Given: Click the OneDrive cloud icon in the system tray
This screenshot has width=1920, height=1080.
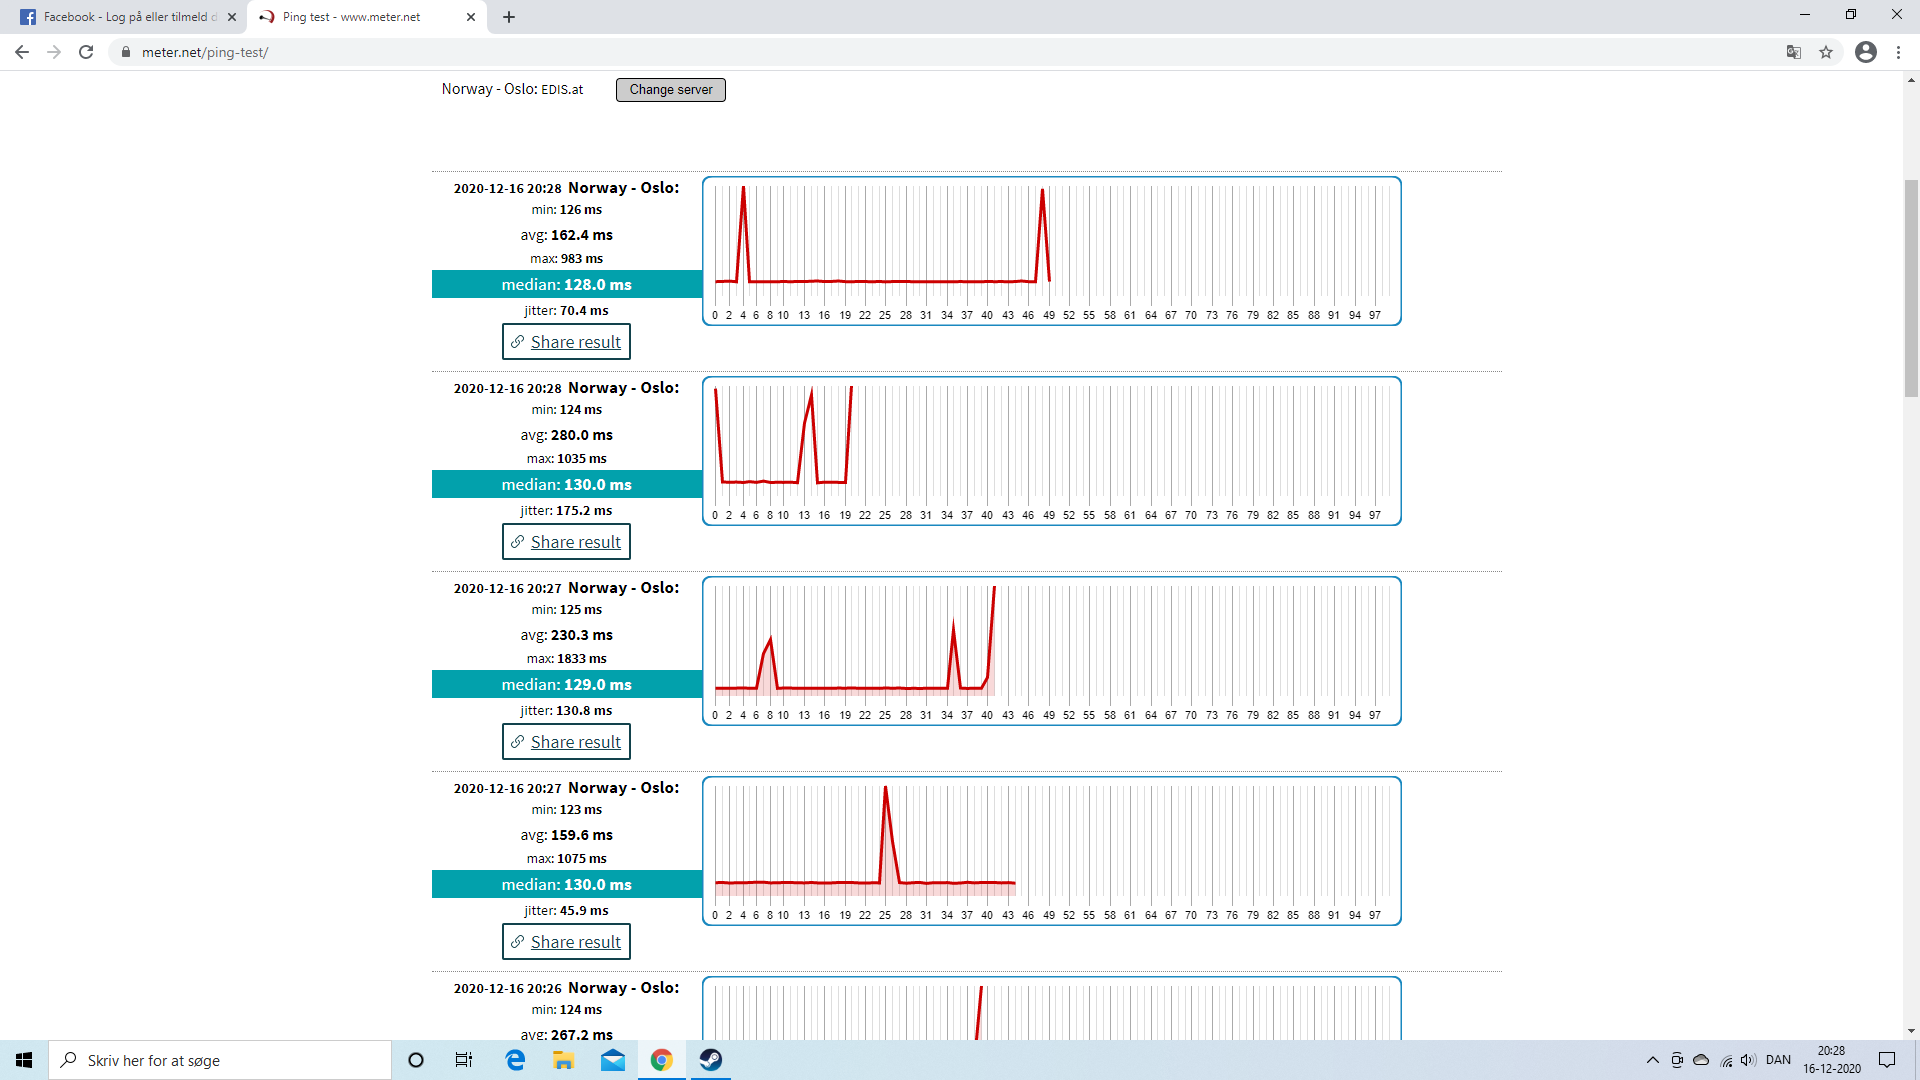Looking at the screenshot, I should 1700,1060.
